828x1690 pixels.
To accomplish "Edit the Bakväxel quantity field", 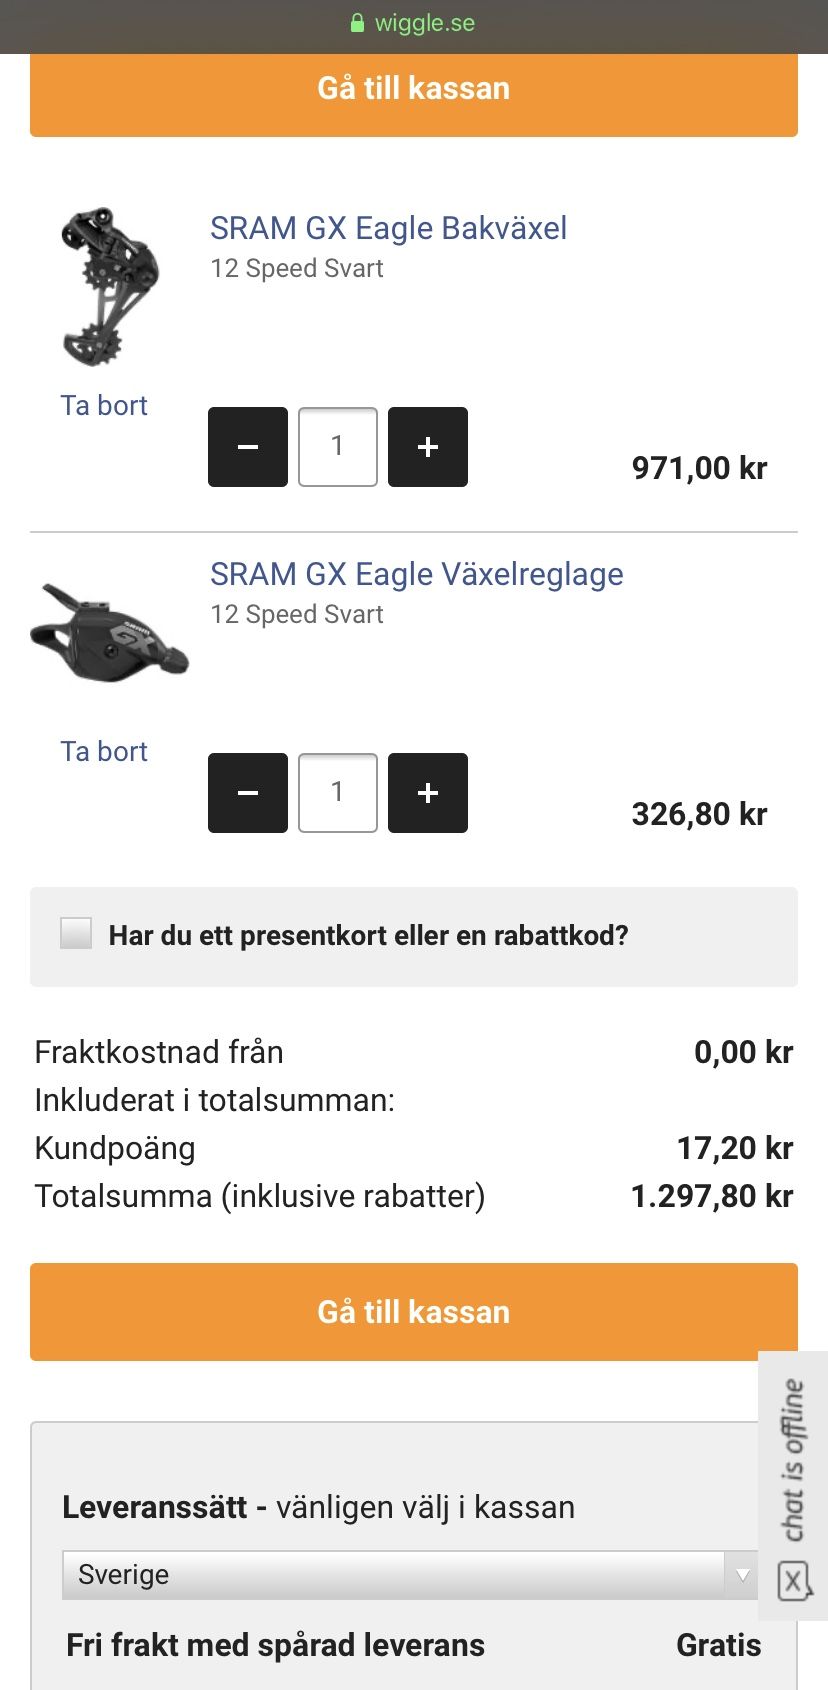I will pyautogui.click(x=338, y=447).
